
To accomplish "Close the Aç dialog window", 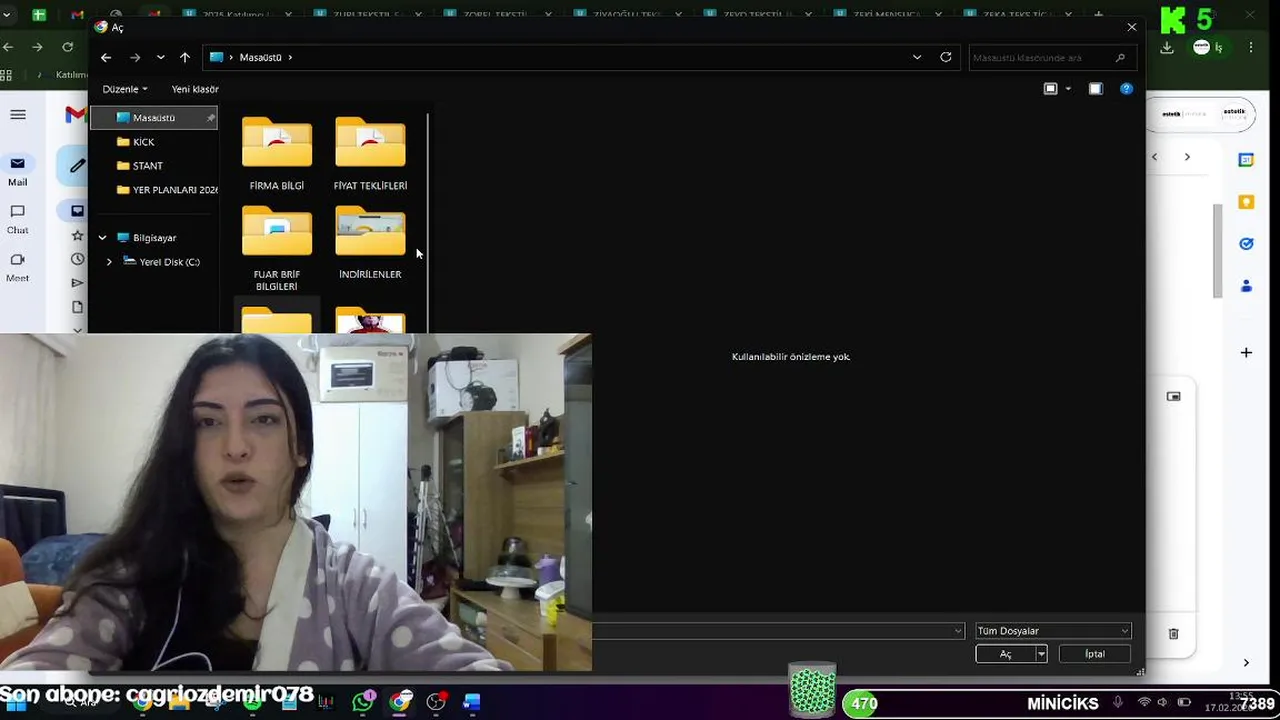I will click(1131, 28).
